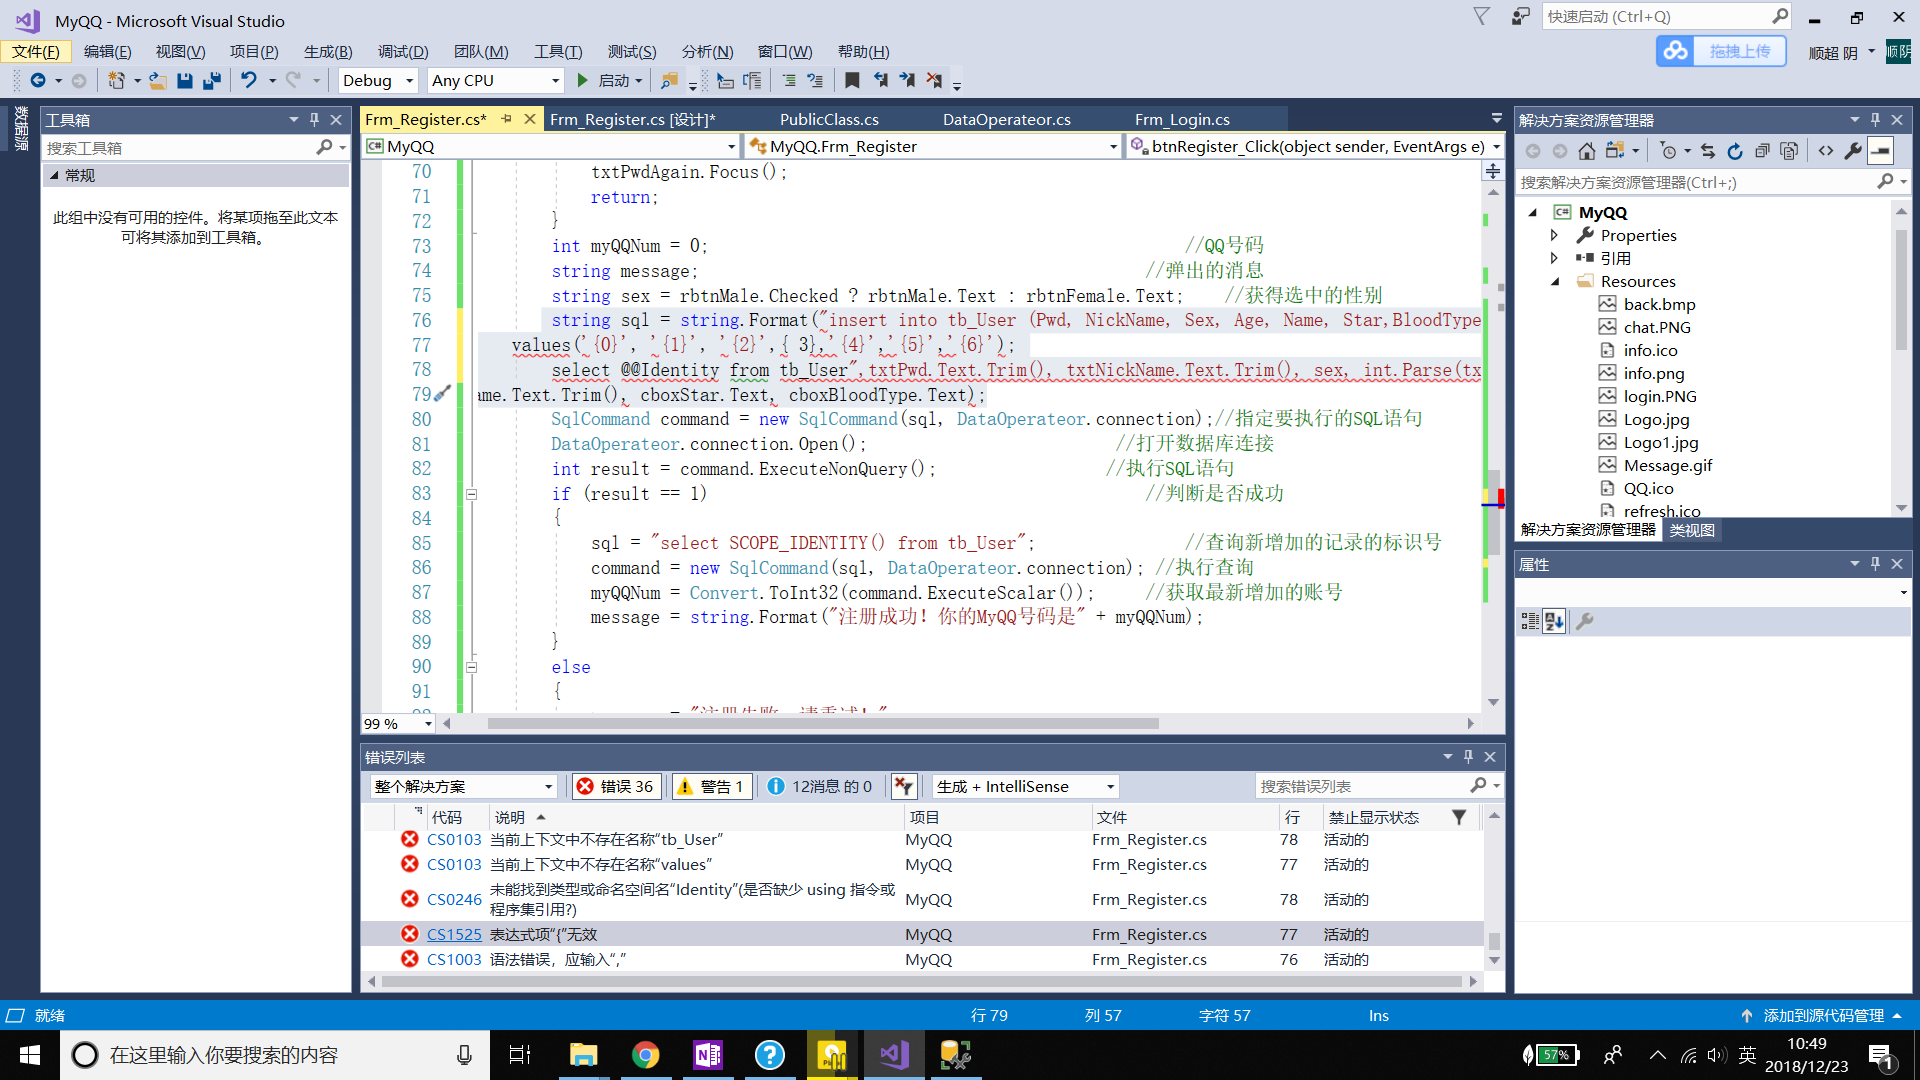Start debugging with the 启动 button
Viewport: 1920px width, 1080px height.
609,81
